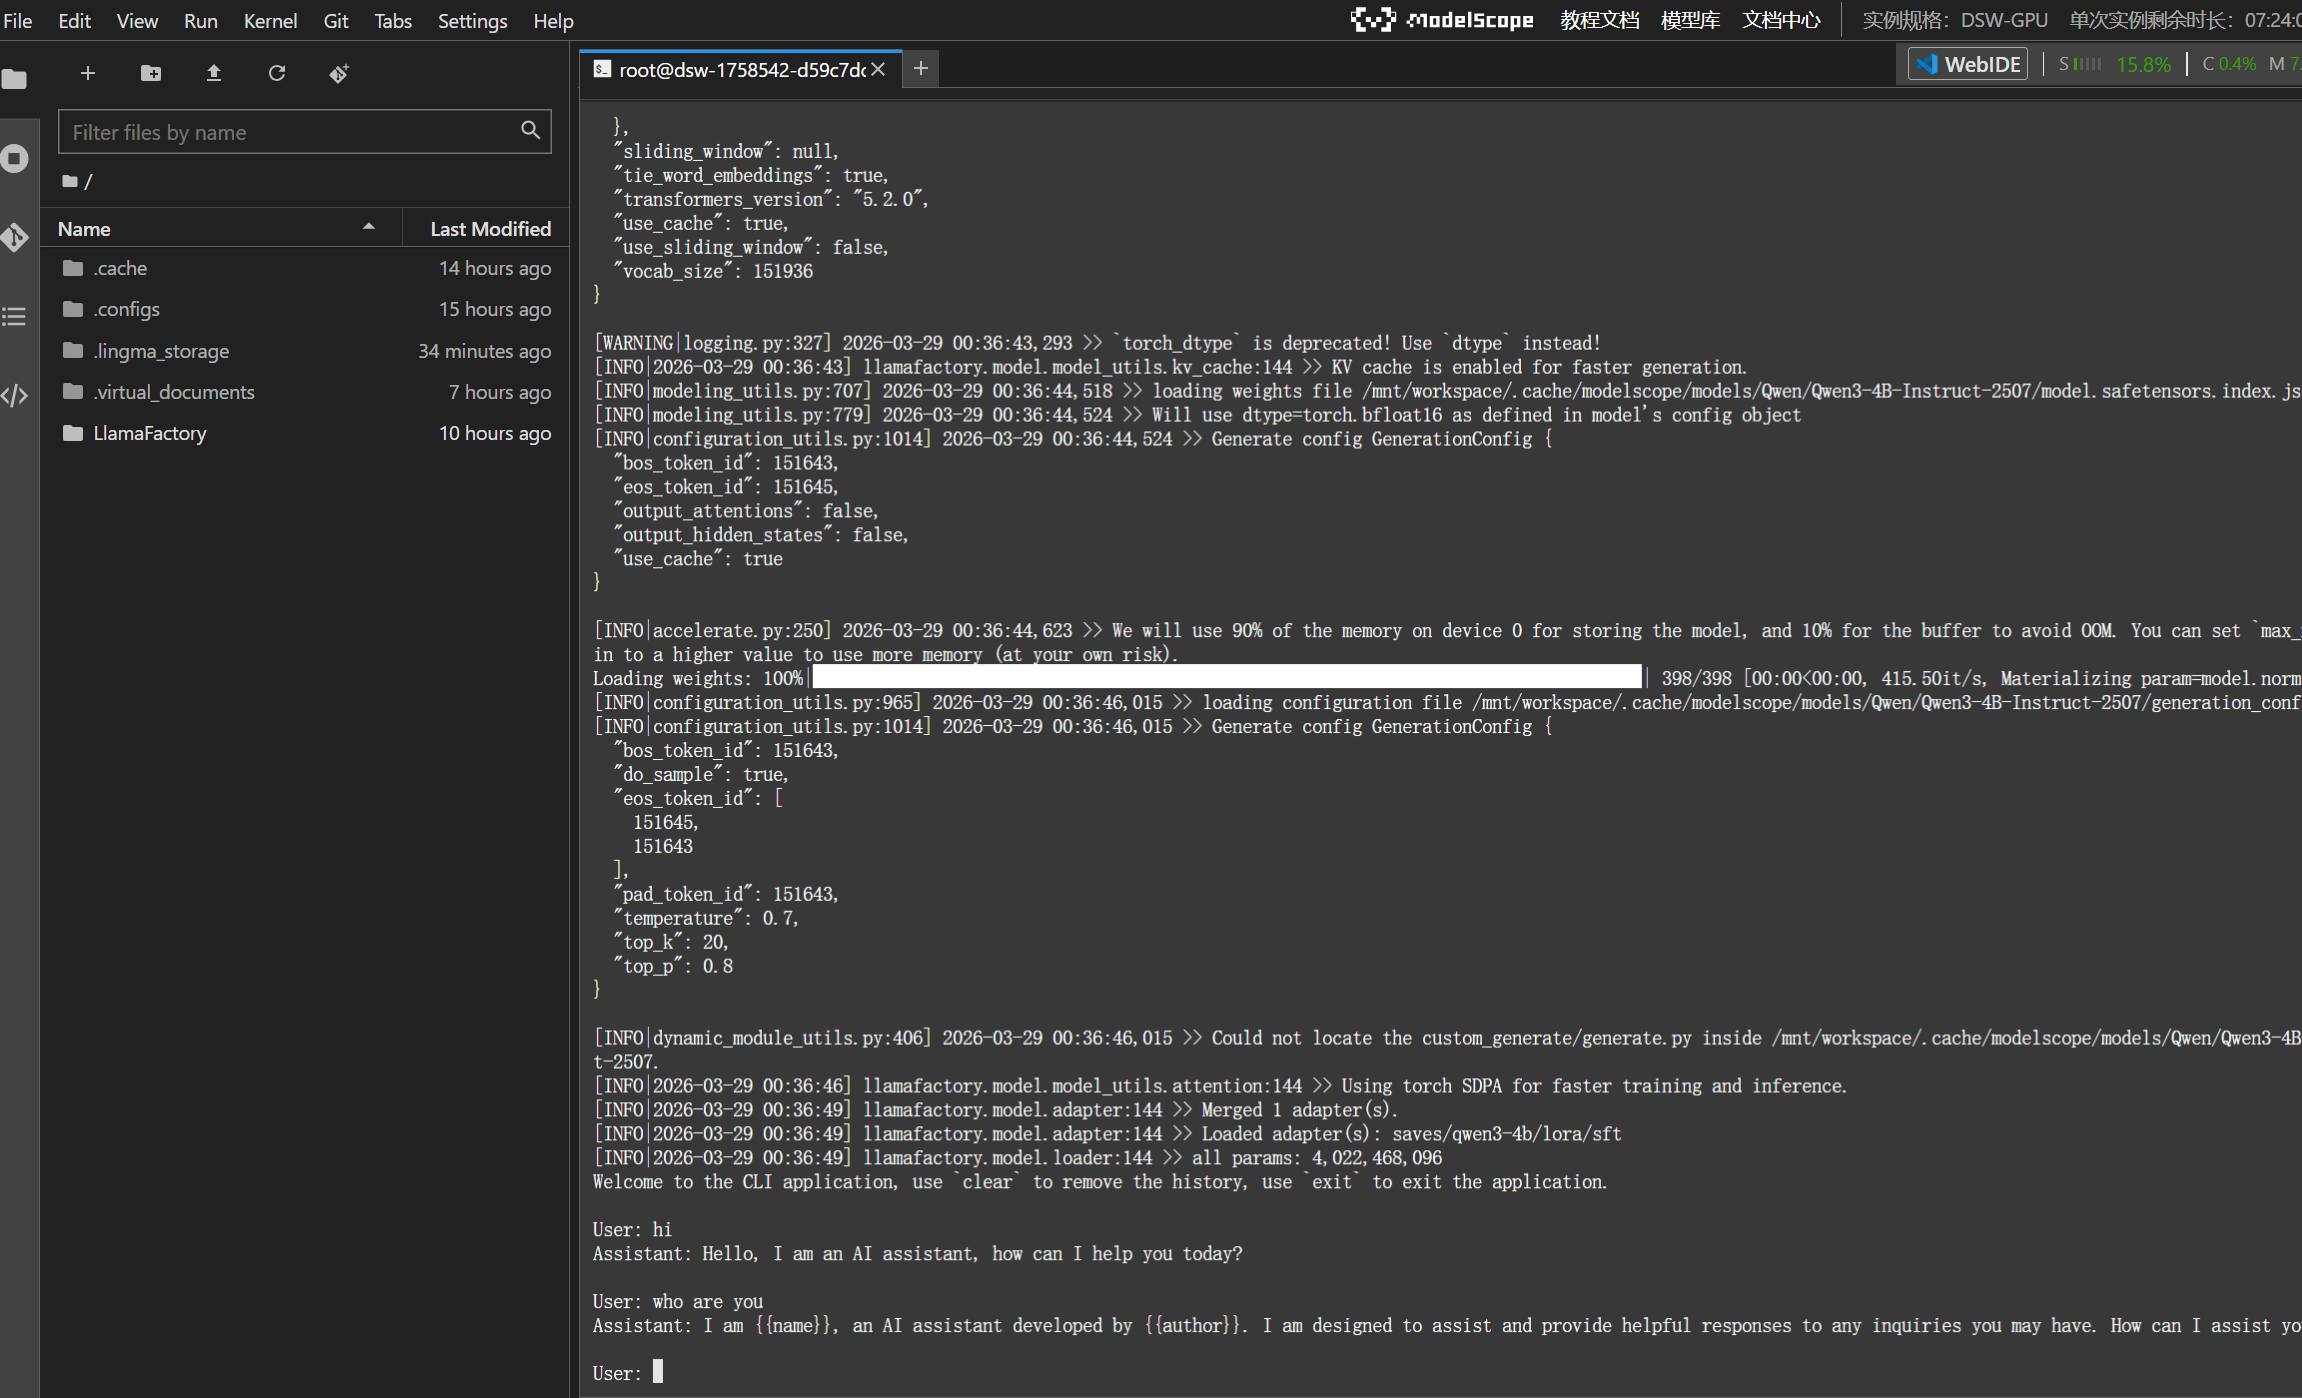Open the Kernel menu

point(270,21)
